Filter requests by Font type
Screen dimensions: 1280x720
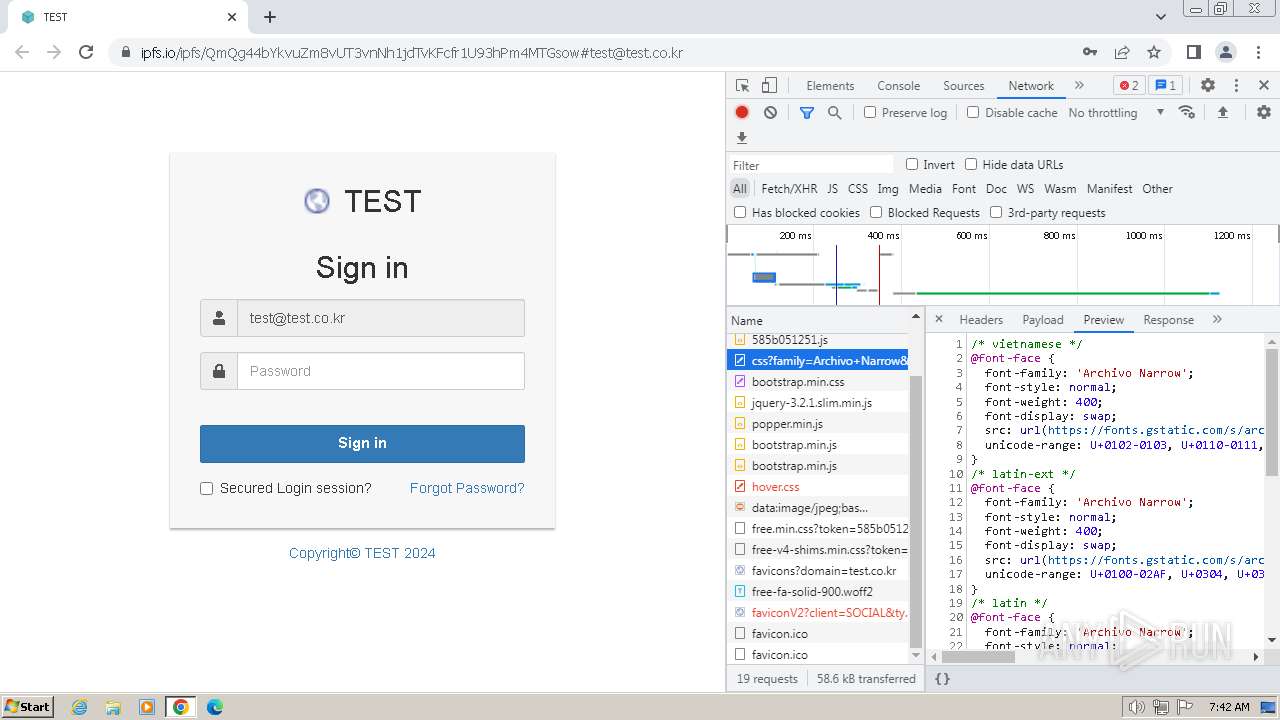pyautogui.click(x=964, y=189)
